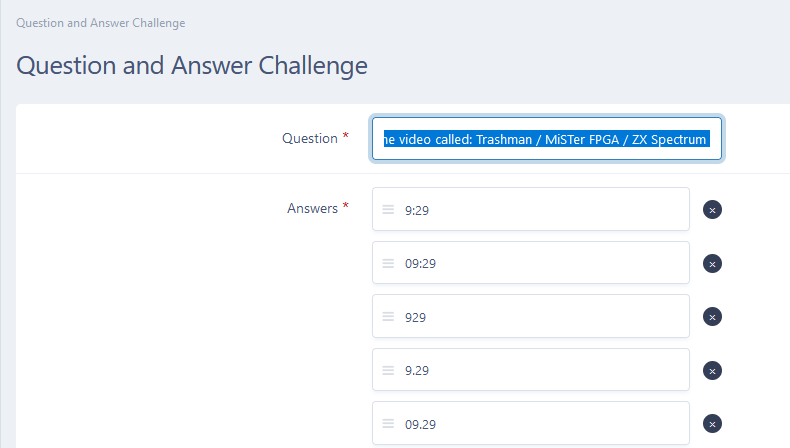
Task: Click the Answers field label
Action: (312, 208)
